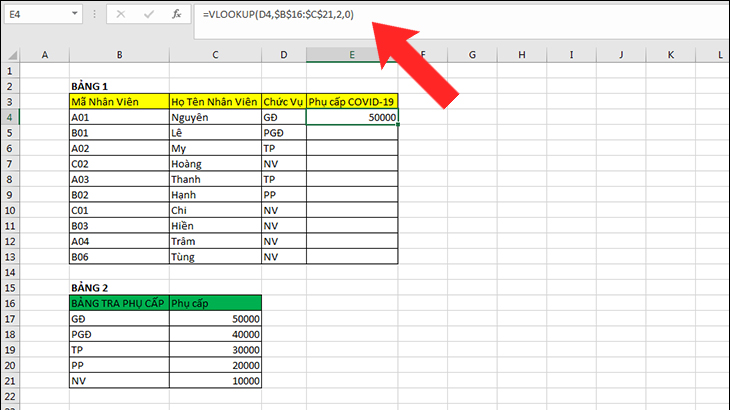The width and height of the screenshot is (730, 410).
Task: Select row 4 header
Action: [10, 117]
